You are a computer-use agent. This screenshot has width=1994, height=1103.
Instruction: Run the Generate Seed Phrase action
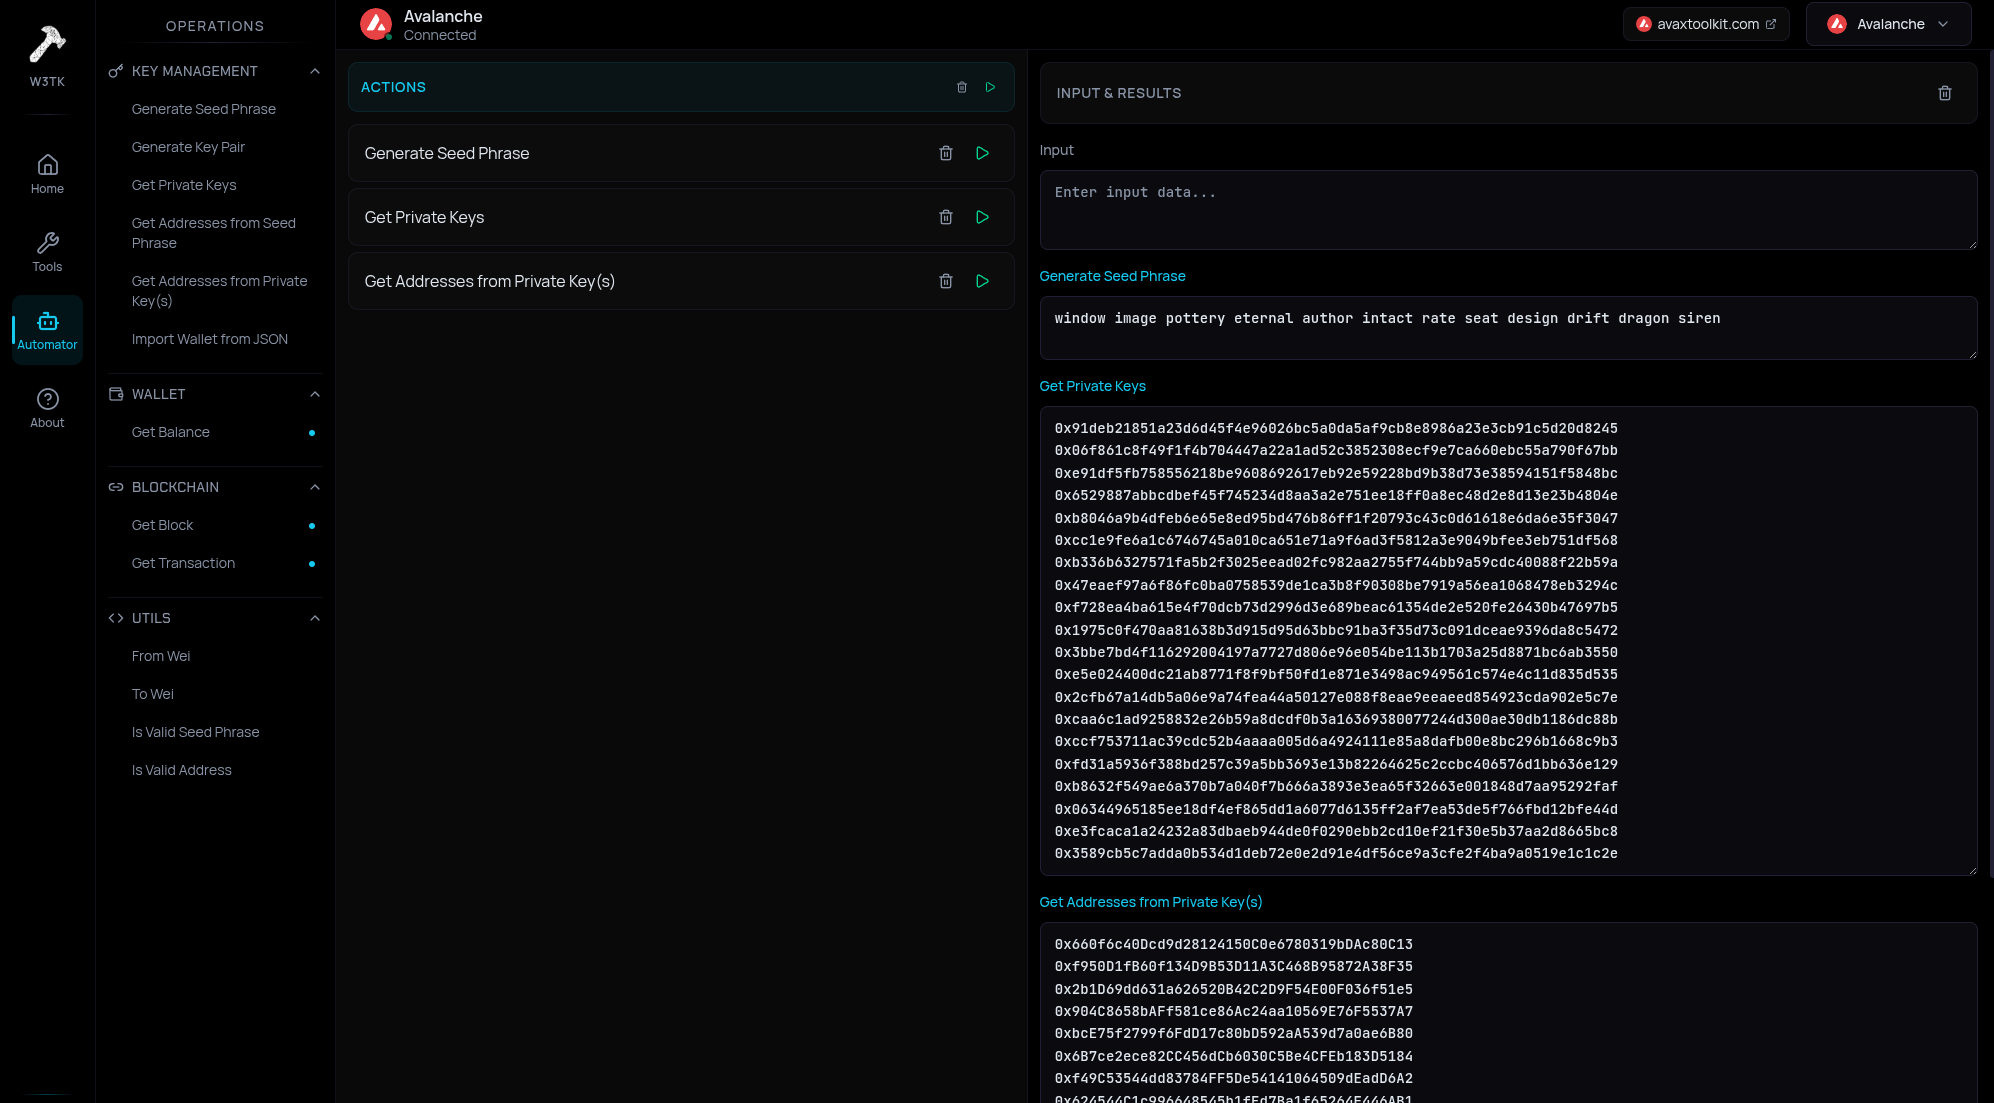pos(983,153)
